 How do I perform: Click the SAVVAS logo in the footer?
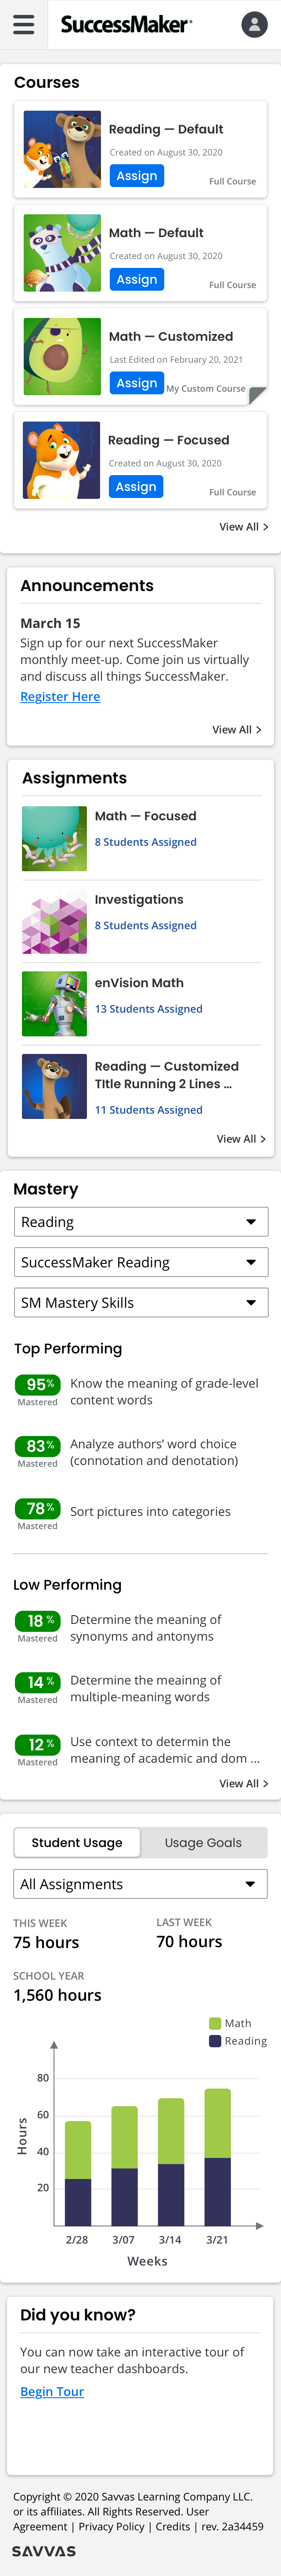pos(44,2550)
